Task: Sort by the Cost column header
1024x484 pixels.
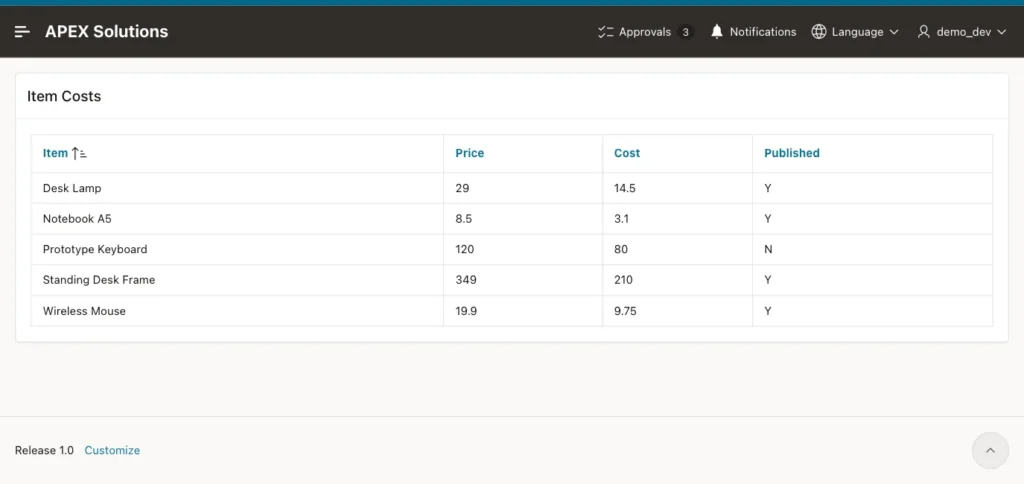Action: click(x=627, y=153)
